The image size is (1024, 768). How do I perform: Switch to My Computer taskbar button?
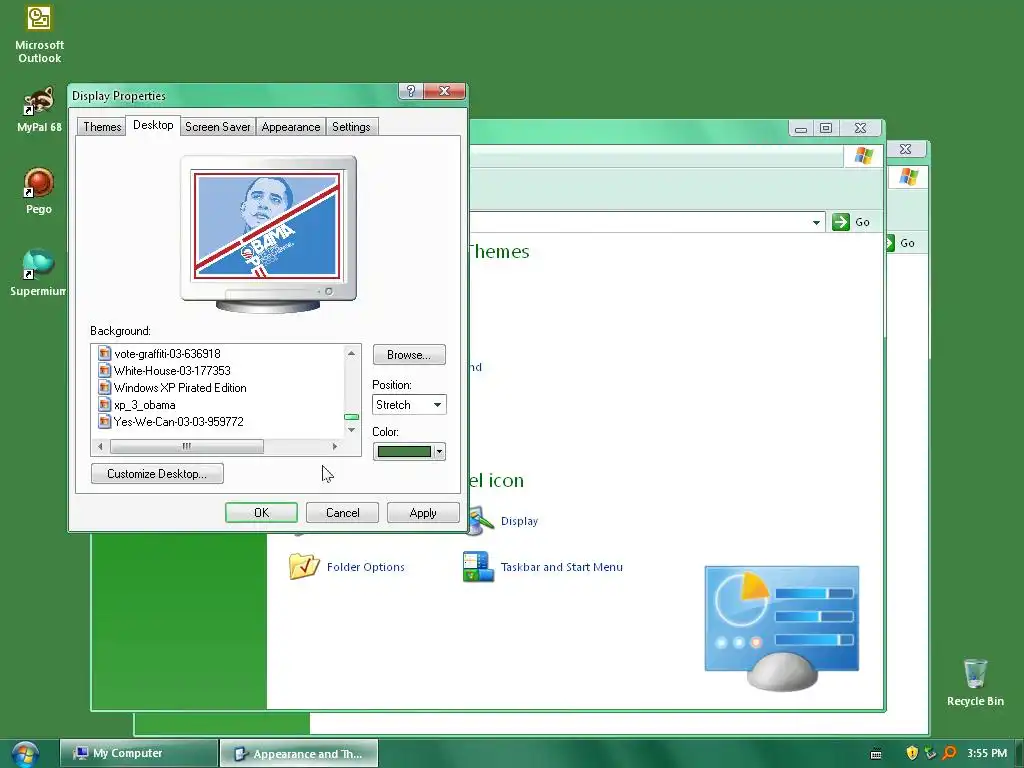coord(138,753)
